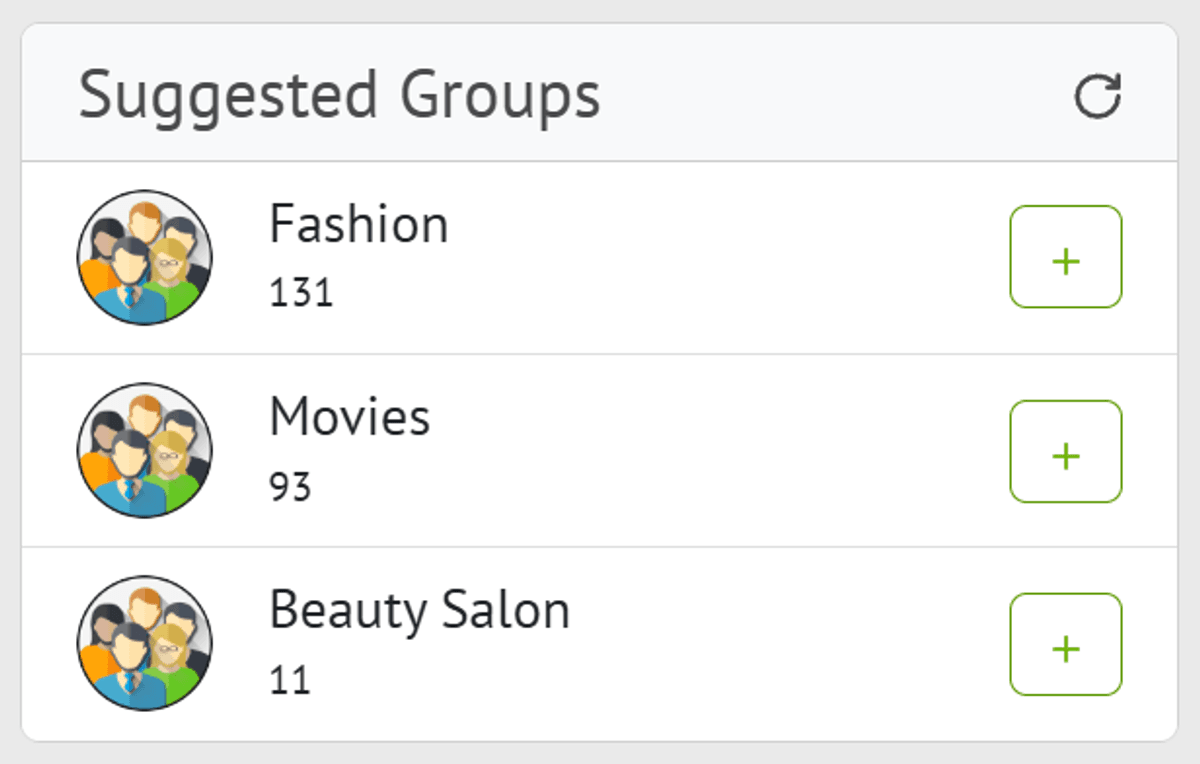Refresh the Suggested Groups list

point(1097,97)
